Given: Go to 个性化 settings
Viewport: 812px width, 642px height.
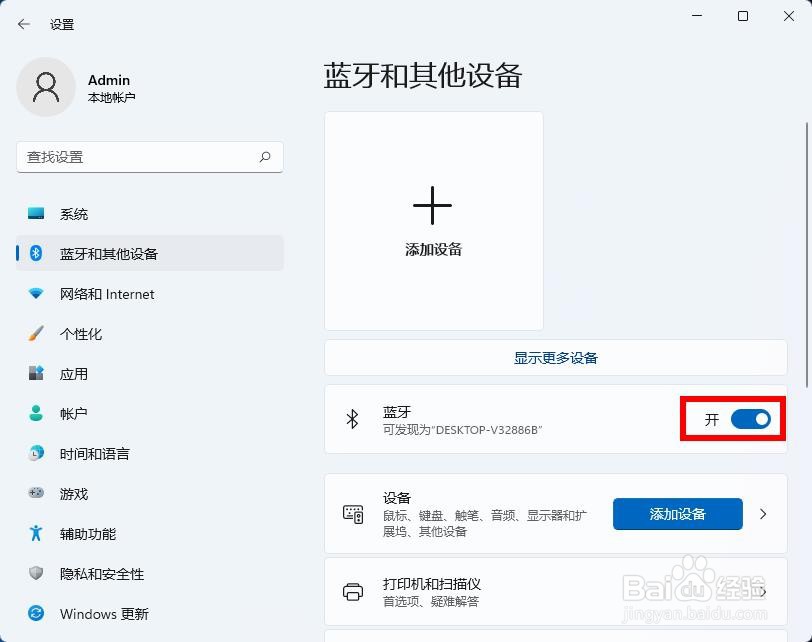Looking at the screenshot, I should tap(150, 333).
